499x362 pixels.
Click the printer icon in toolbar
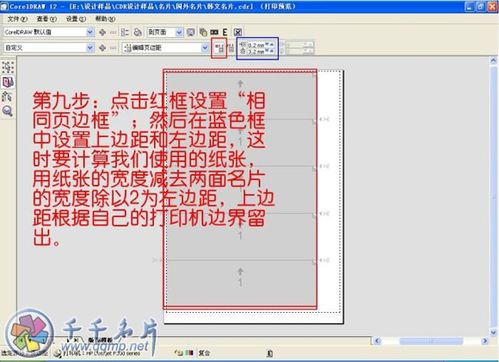pos(137,32)
